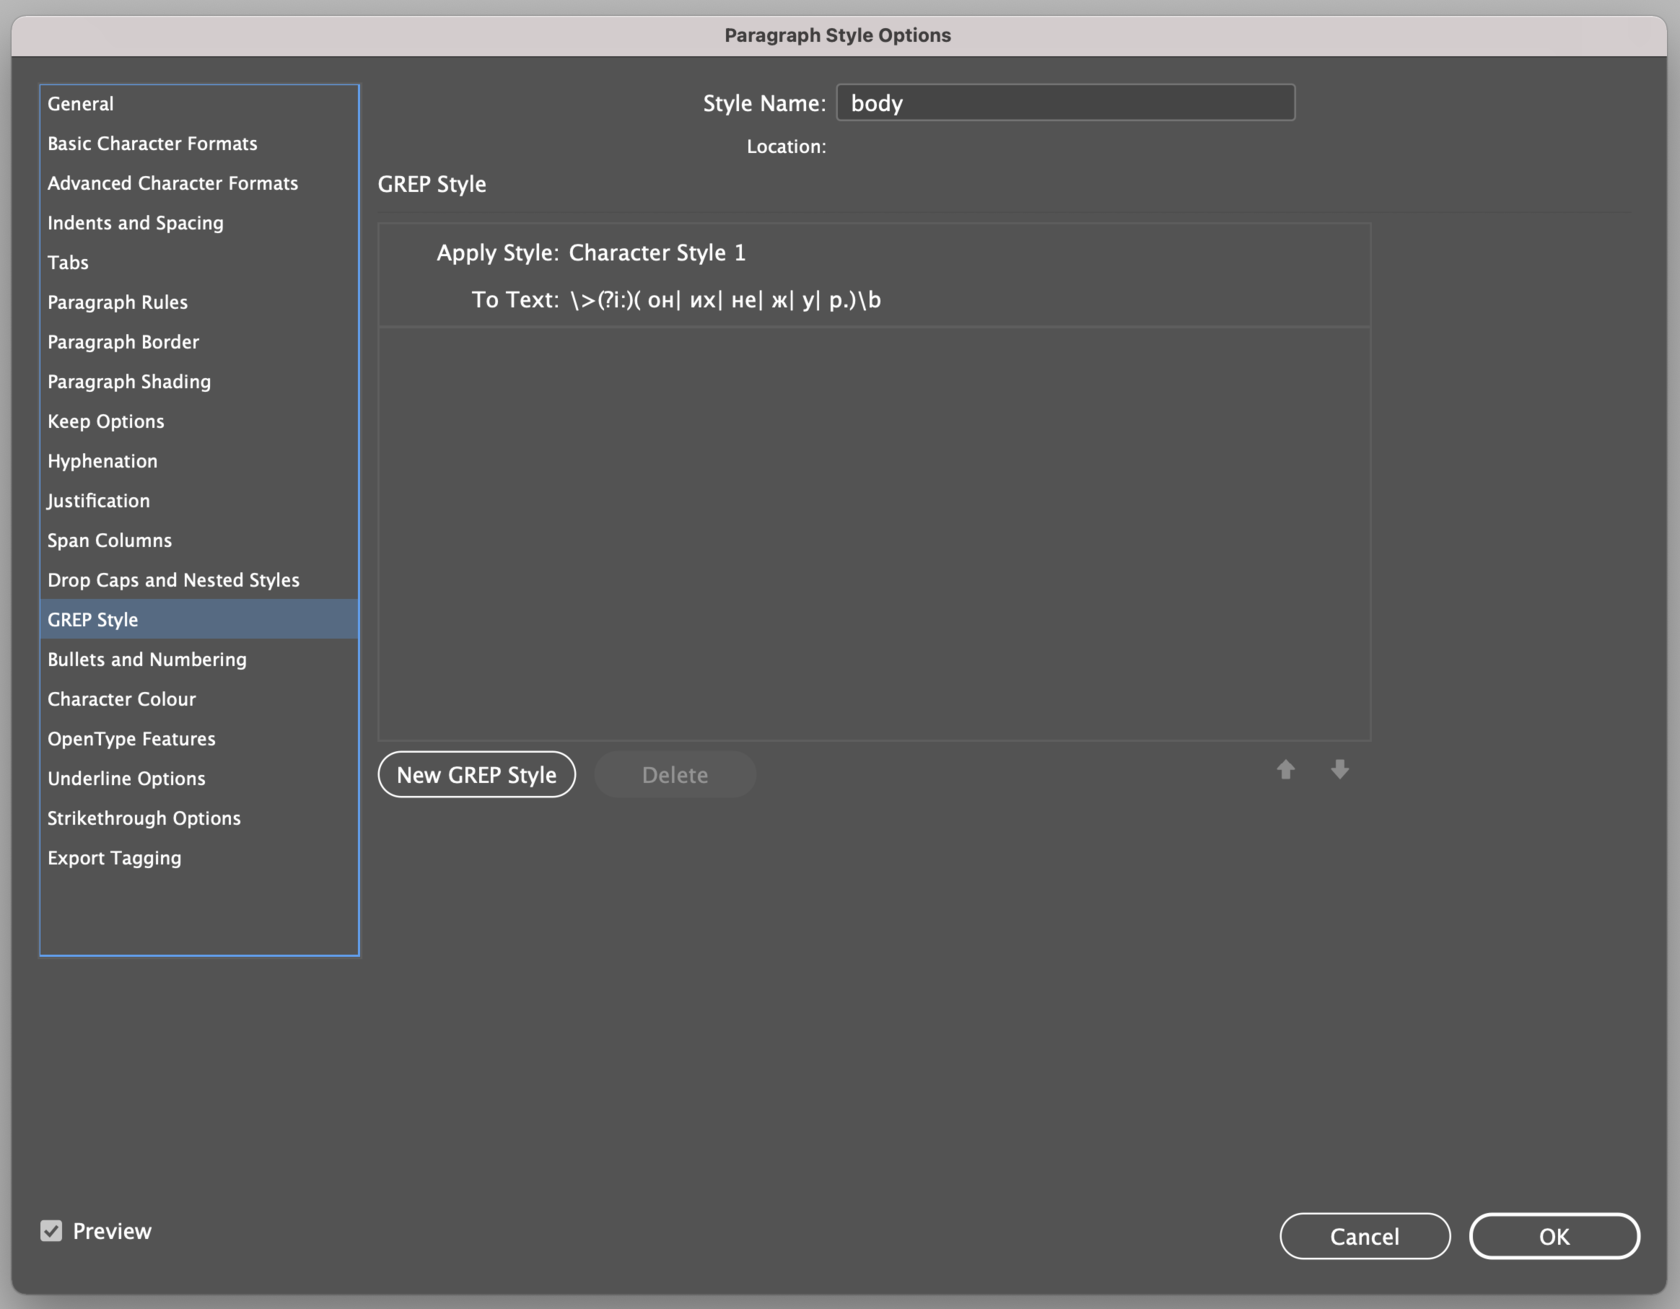This screenshot has width=1680, height=1309.
Task: Click the Style Name field
Action: [x=1065, y=103]
